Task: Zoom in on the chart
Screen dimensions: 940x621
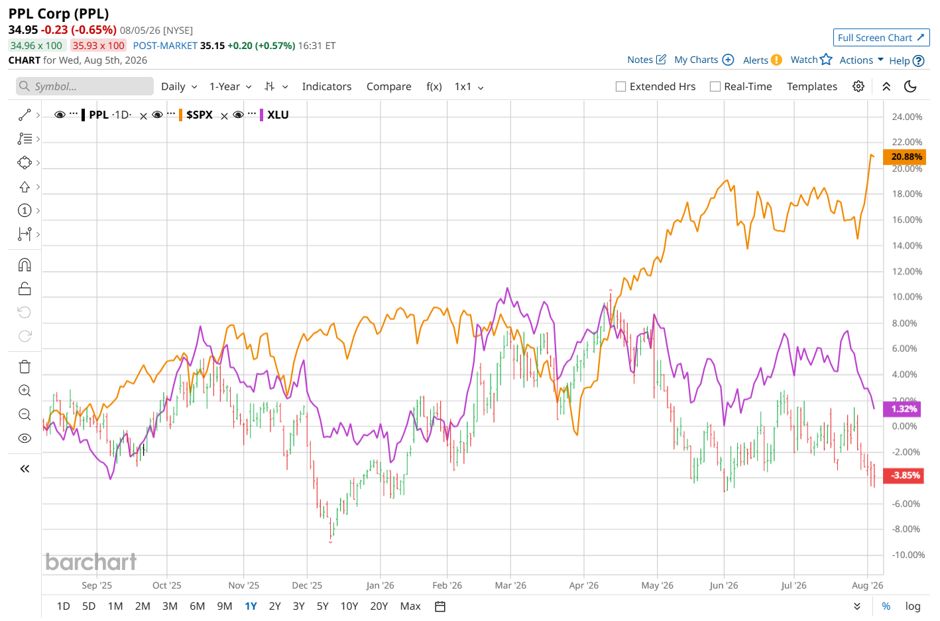Action: 25,391
